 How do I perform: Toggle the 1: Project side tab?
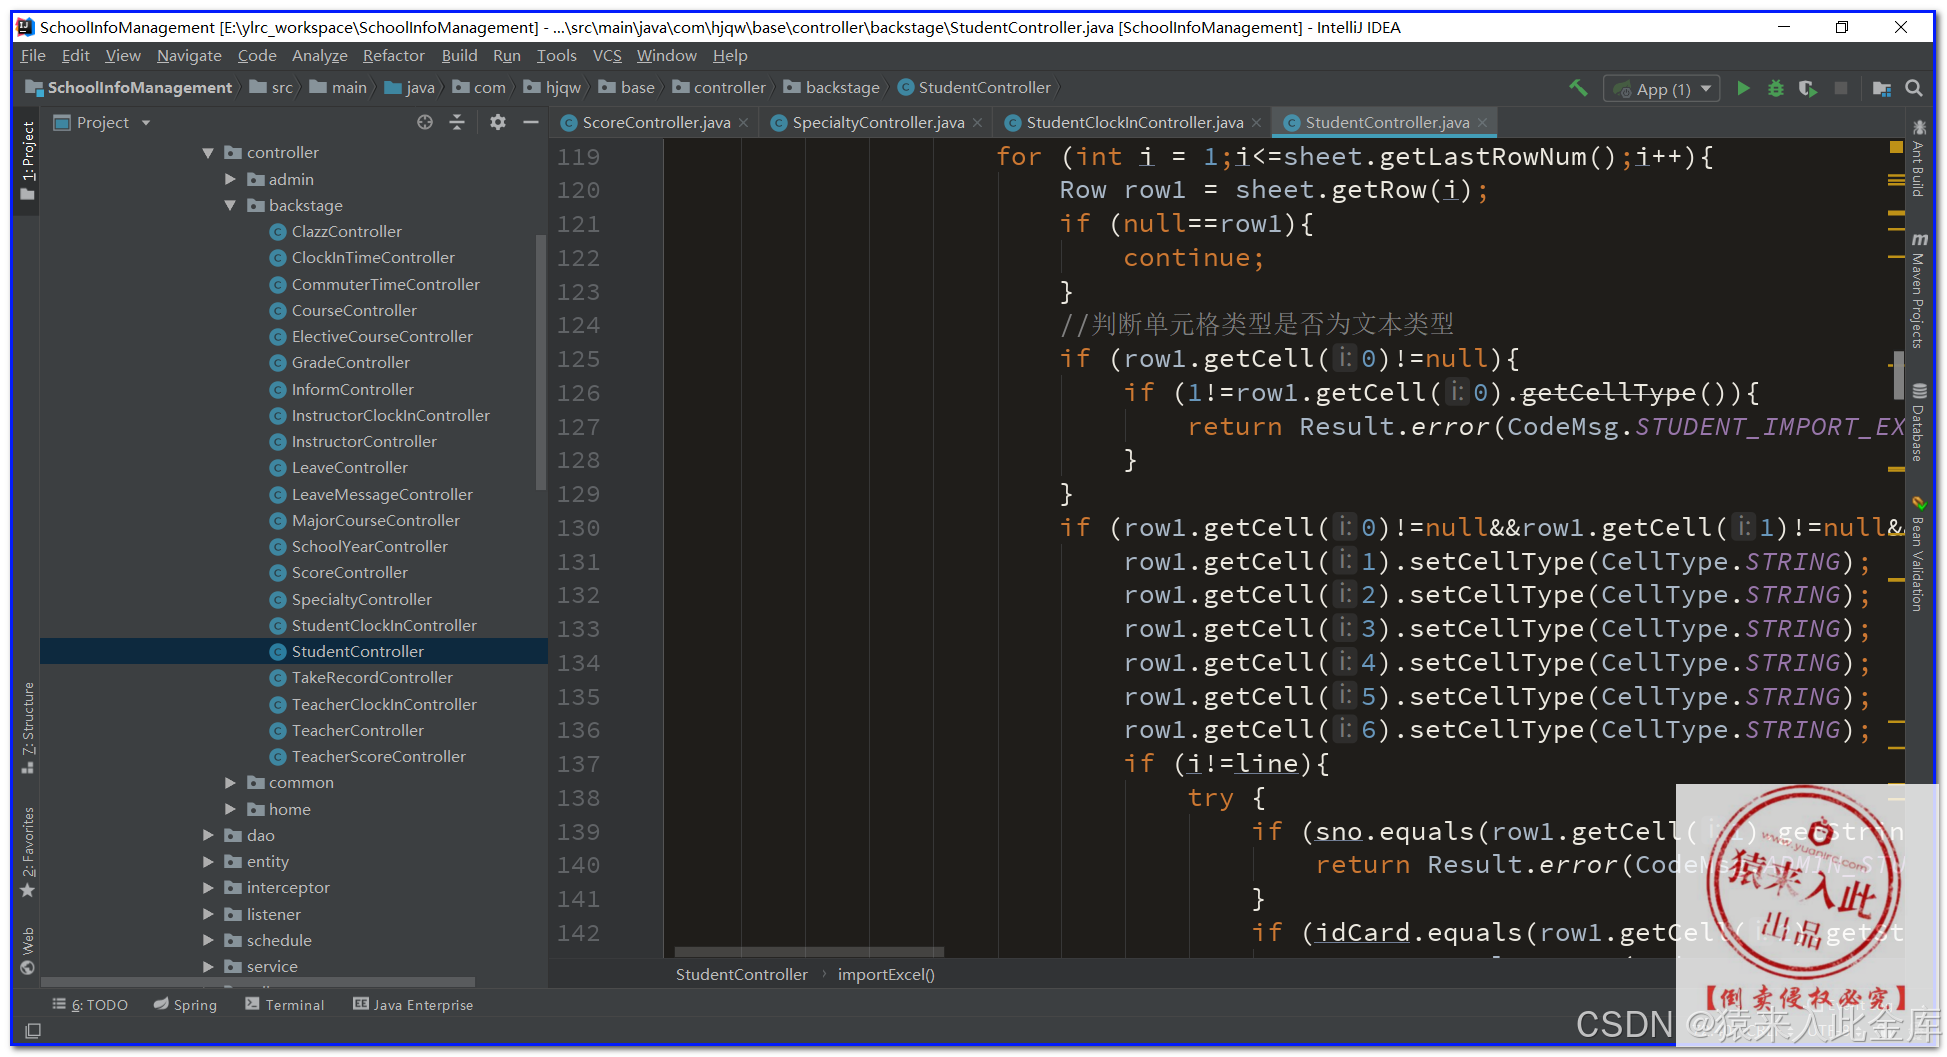pos(28,160)
